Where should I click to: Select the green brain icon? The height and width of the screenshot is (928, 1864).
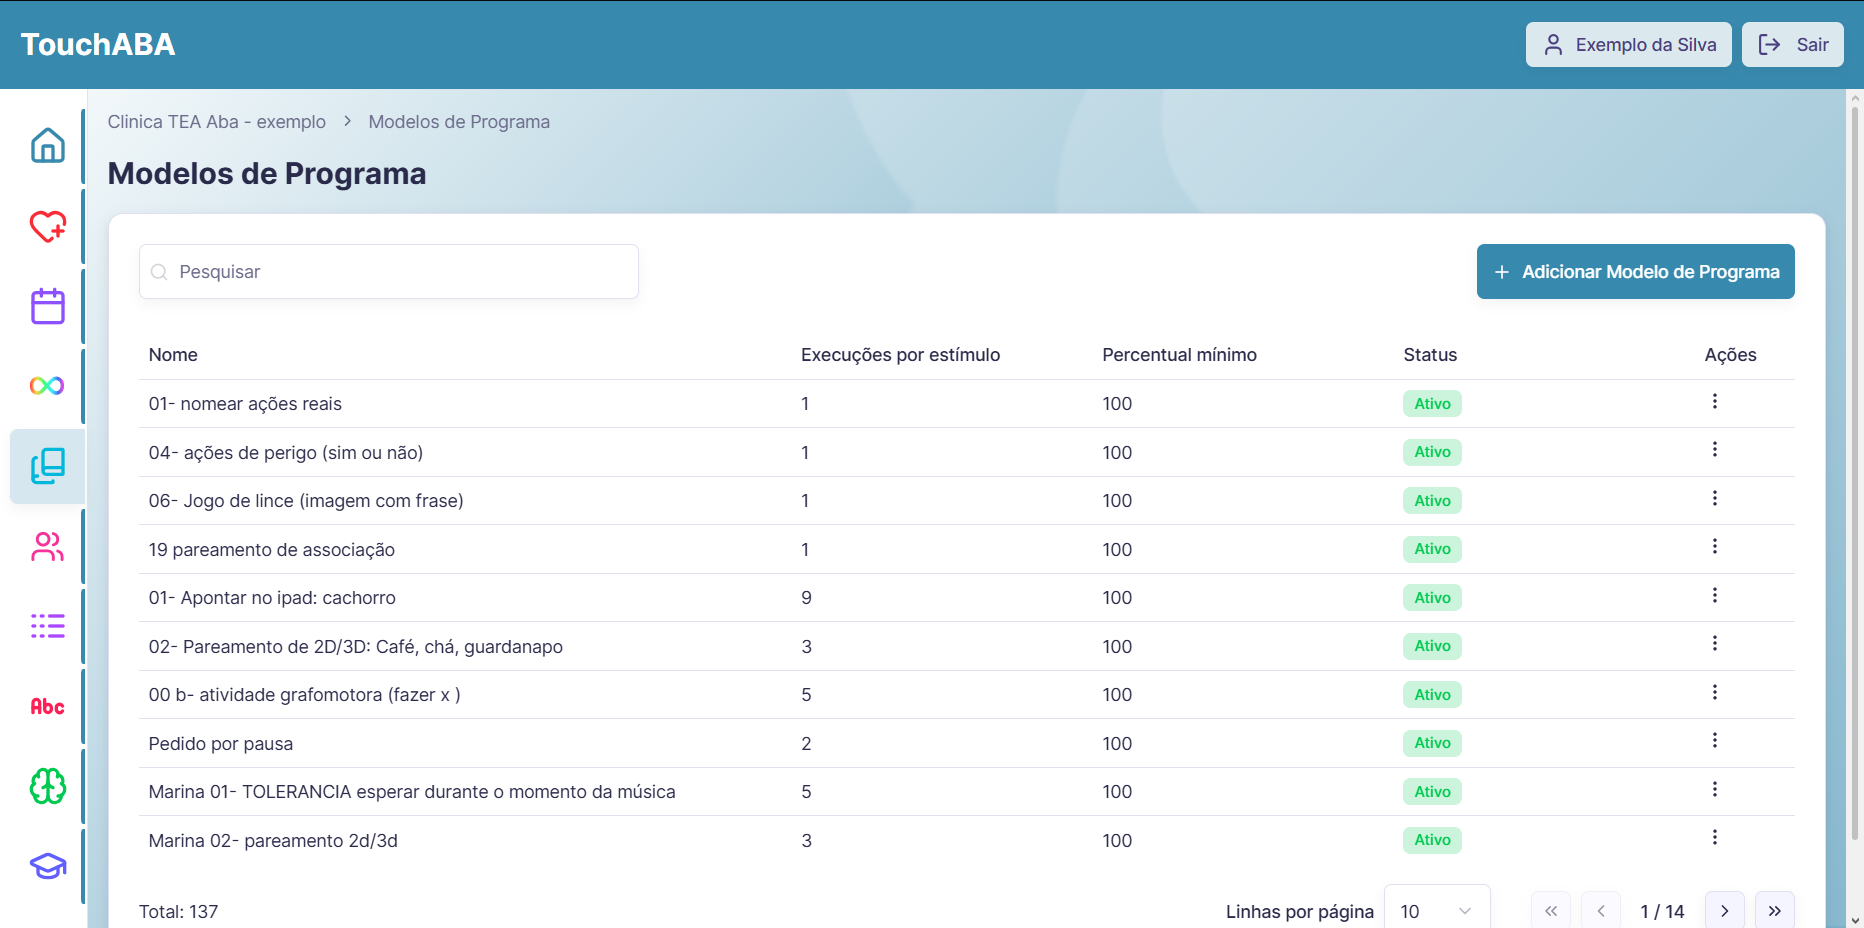point(47,786)
